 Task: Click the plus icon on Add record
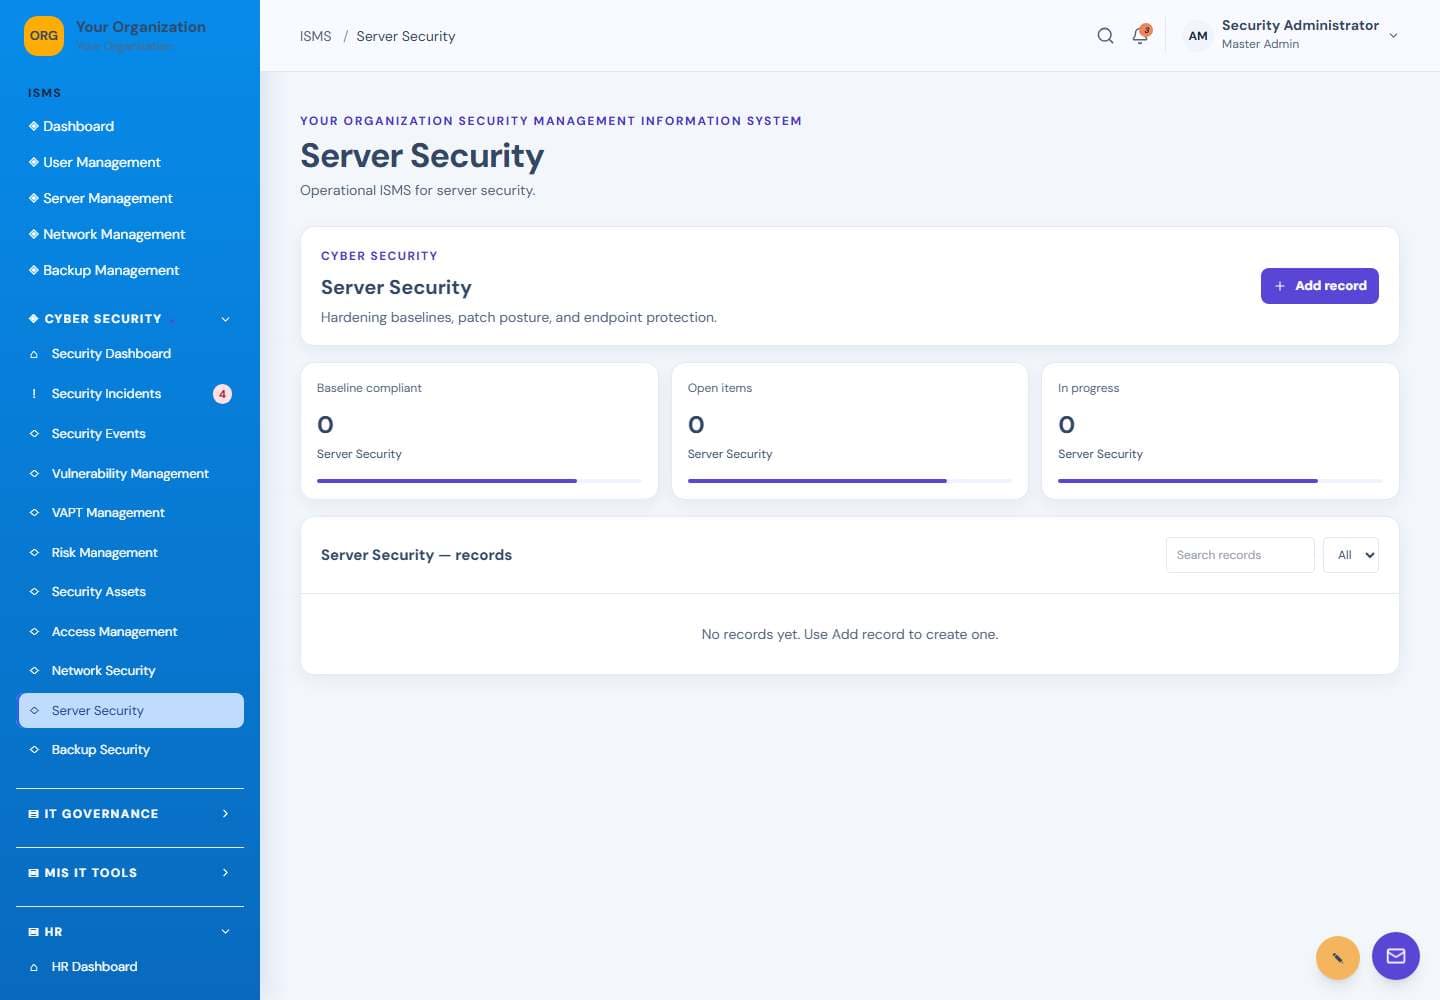click(1280, 286)
